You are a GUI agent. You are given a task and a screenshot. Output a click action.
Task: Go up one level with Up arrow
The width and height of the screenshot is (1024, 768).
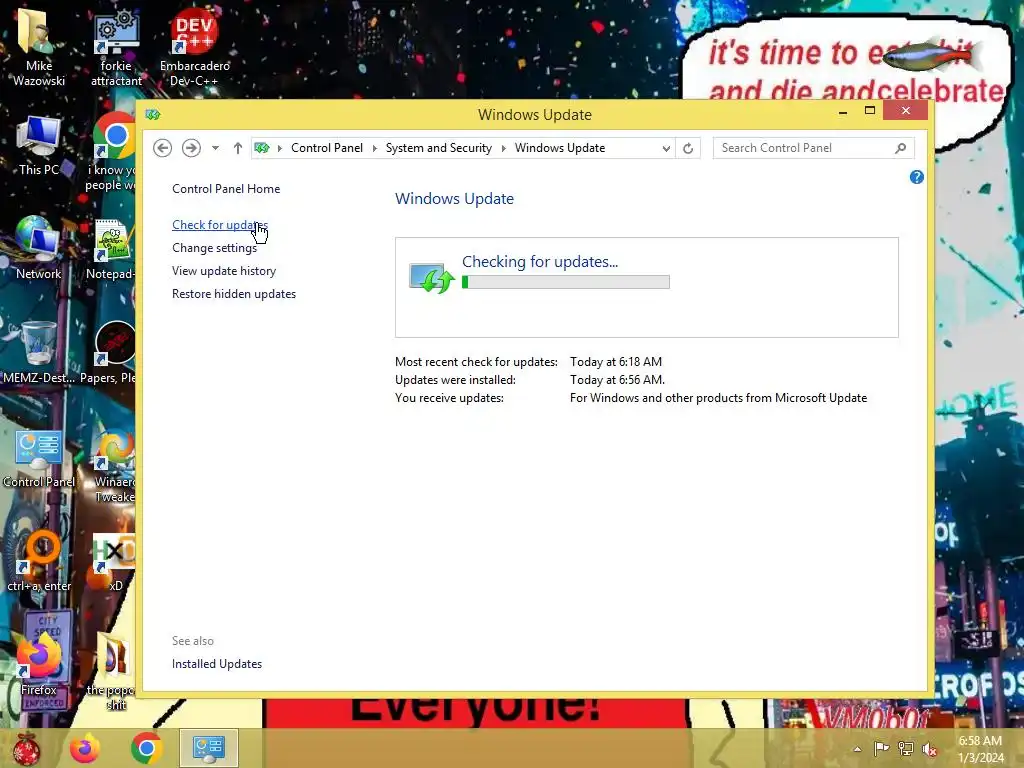coord(238,148)
